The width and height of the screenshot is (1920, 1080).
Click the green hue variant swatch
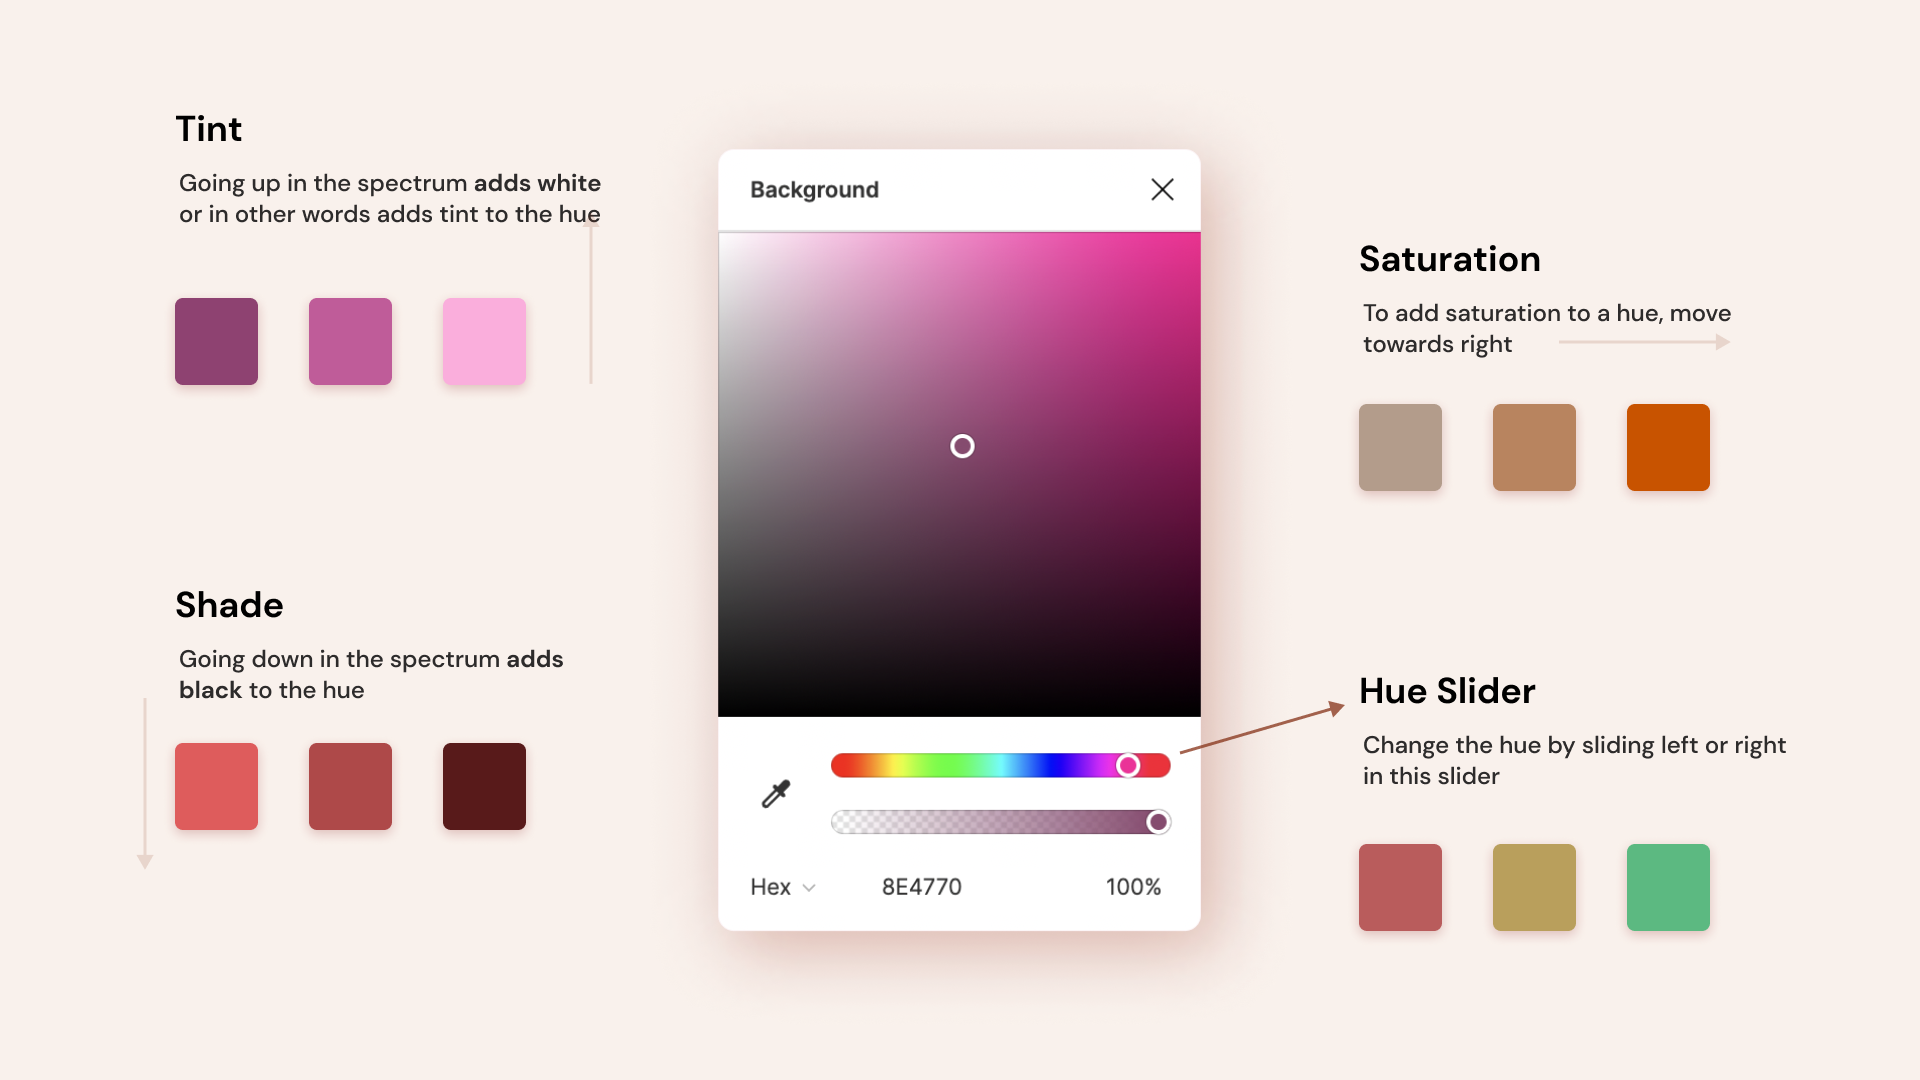1669,886
